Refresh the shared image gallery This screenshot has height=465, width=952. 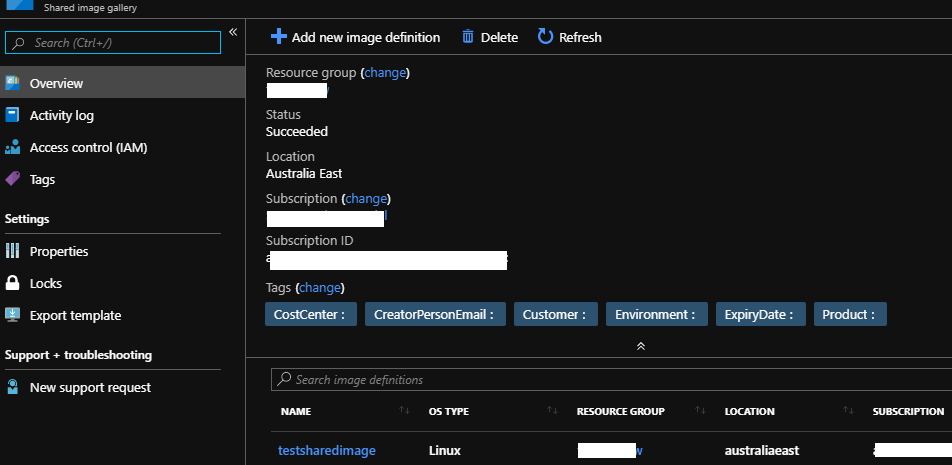(x=569, y=37)
